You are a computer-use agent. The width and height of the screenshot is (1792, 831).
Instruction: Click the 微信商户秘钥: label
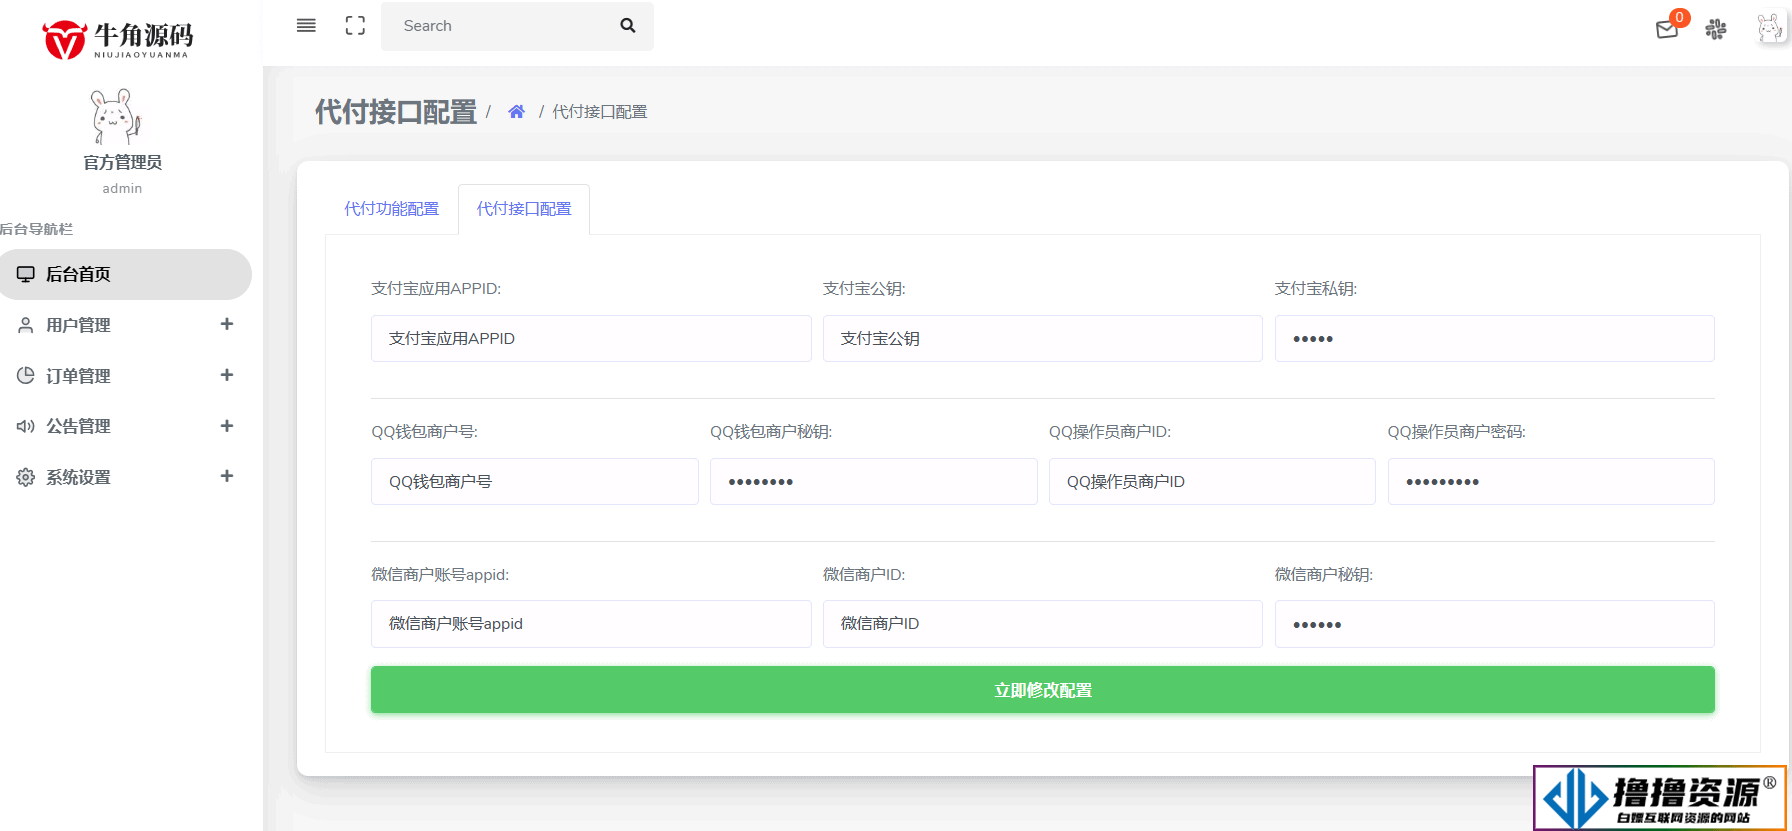(1324, 575)
